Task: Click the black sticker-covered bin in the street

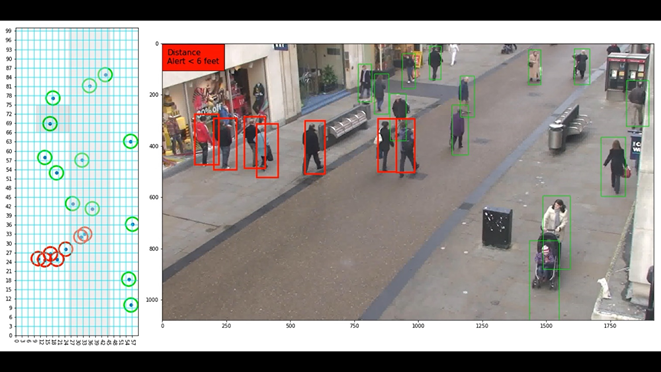Action: [x=497, y=227]
